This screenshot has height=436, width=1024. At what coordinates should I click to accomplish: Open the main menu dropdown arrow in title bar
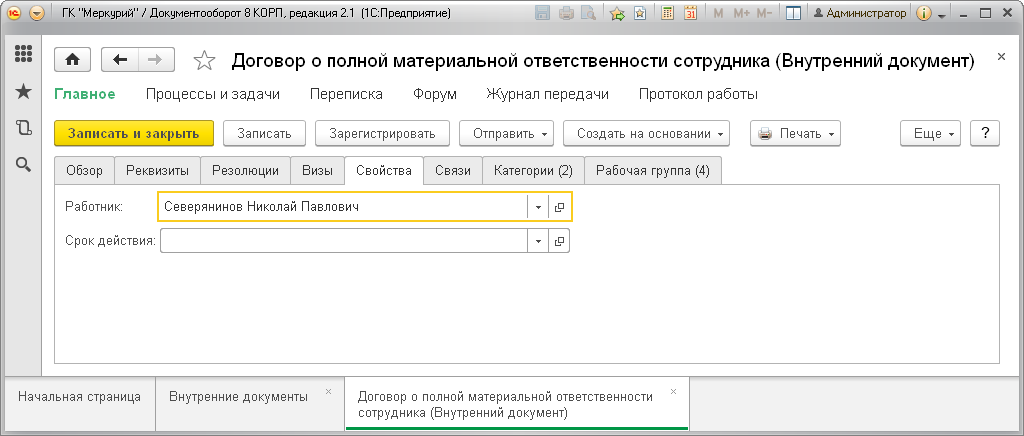[37, 13]
